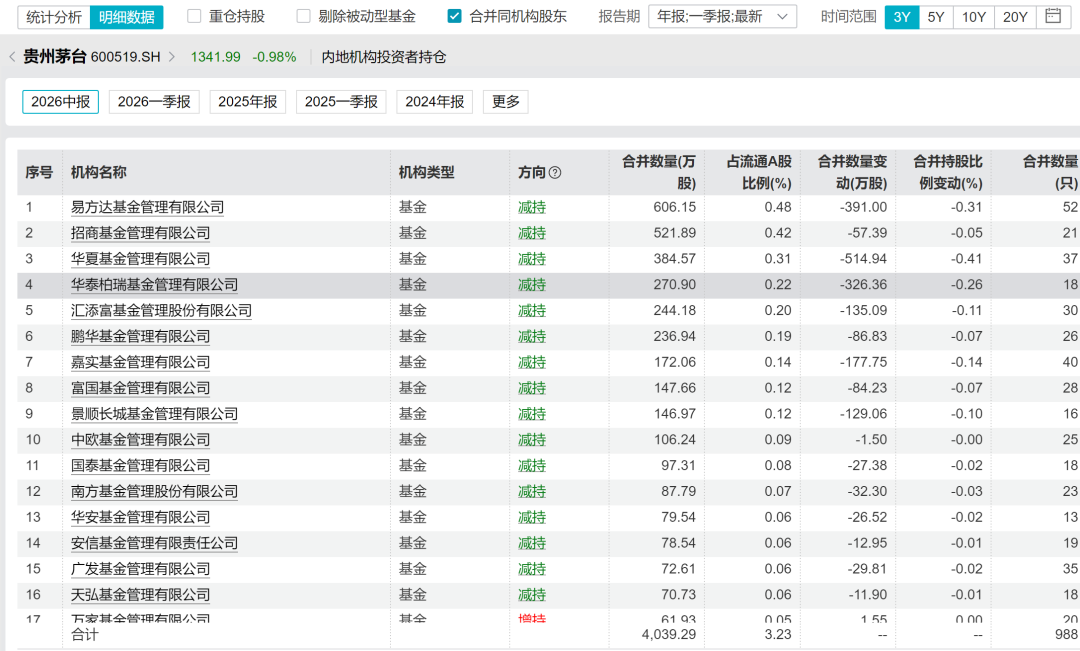
Task: Enable the 重仓持股 checkbox
Action: [194, 17]
